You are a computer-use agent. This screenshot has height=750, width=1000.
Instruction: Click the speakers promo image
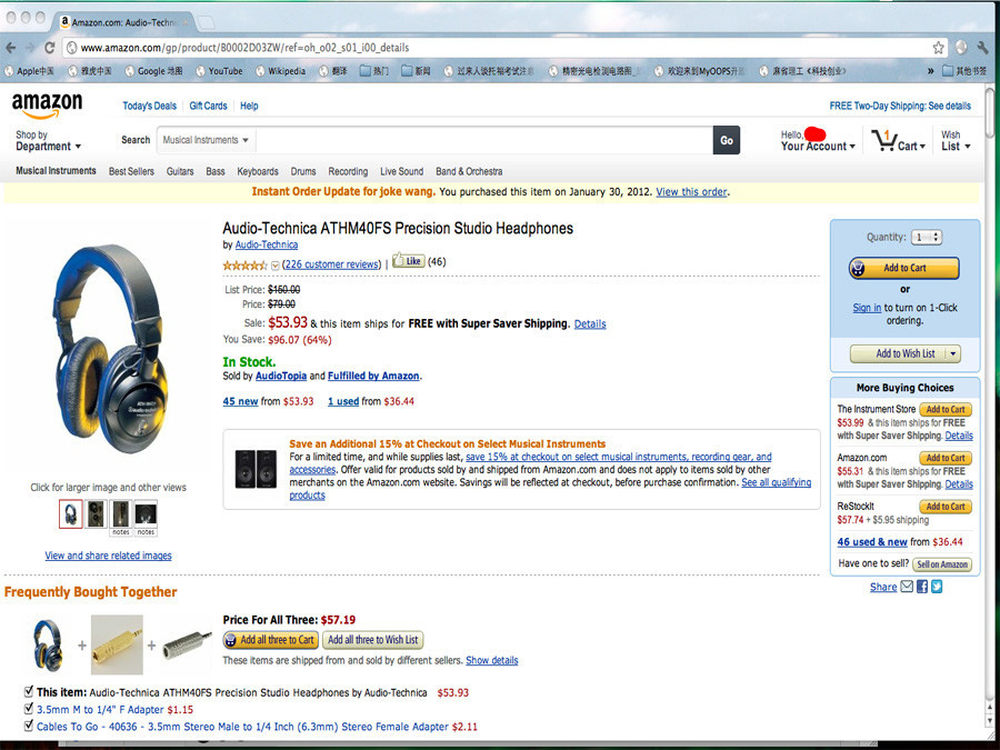click(x=256, y=469)
